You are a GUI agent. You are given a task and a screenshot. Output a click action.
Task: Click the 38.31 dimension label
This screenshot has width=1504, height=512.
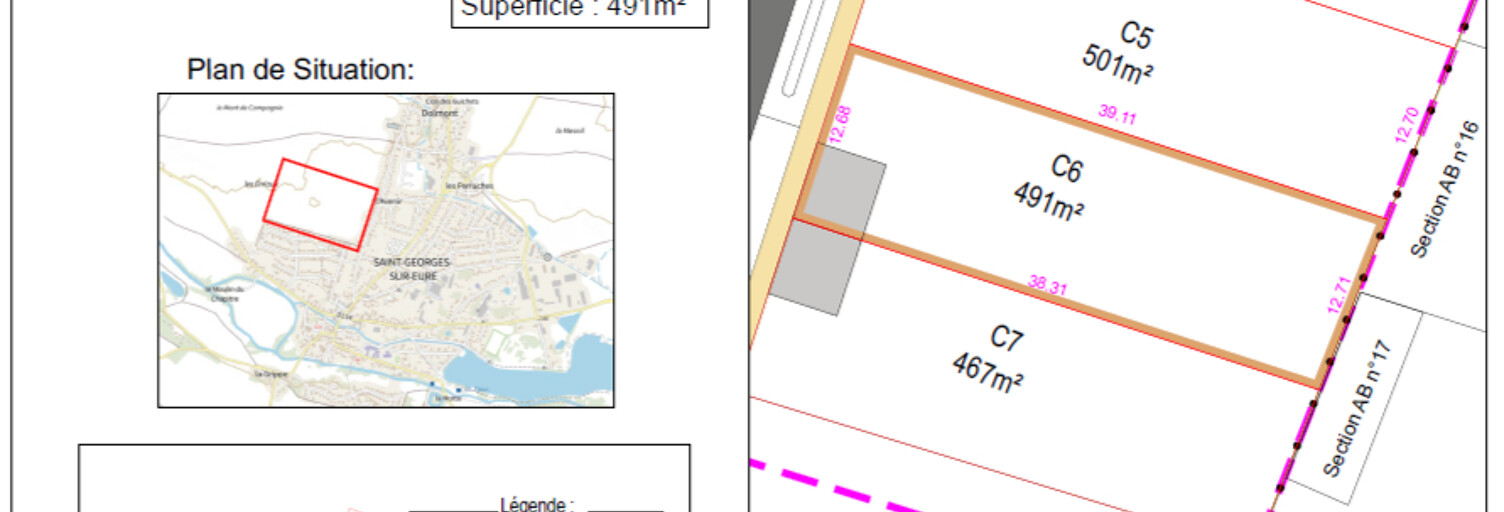[1048, 285]
